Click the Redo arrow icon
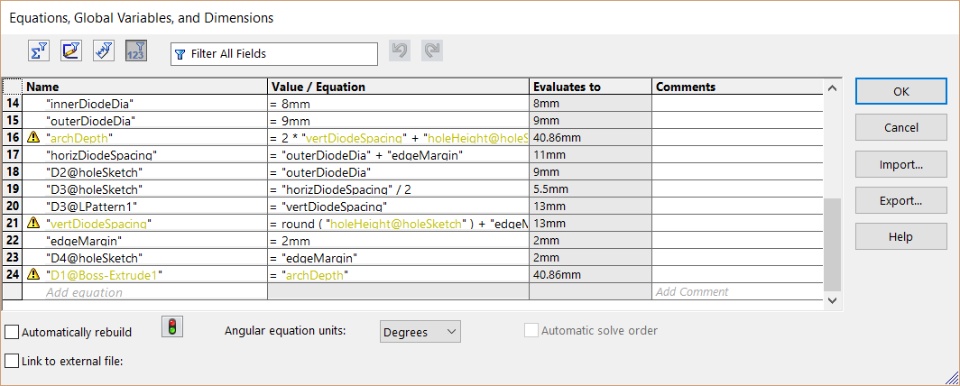This screenshot has height=386, width=960. (432, 51)
